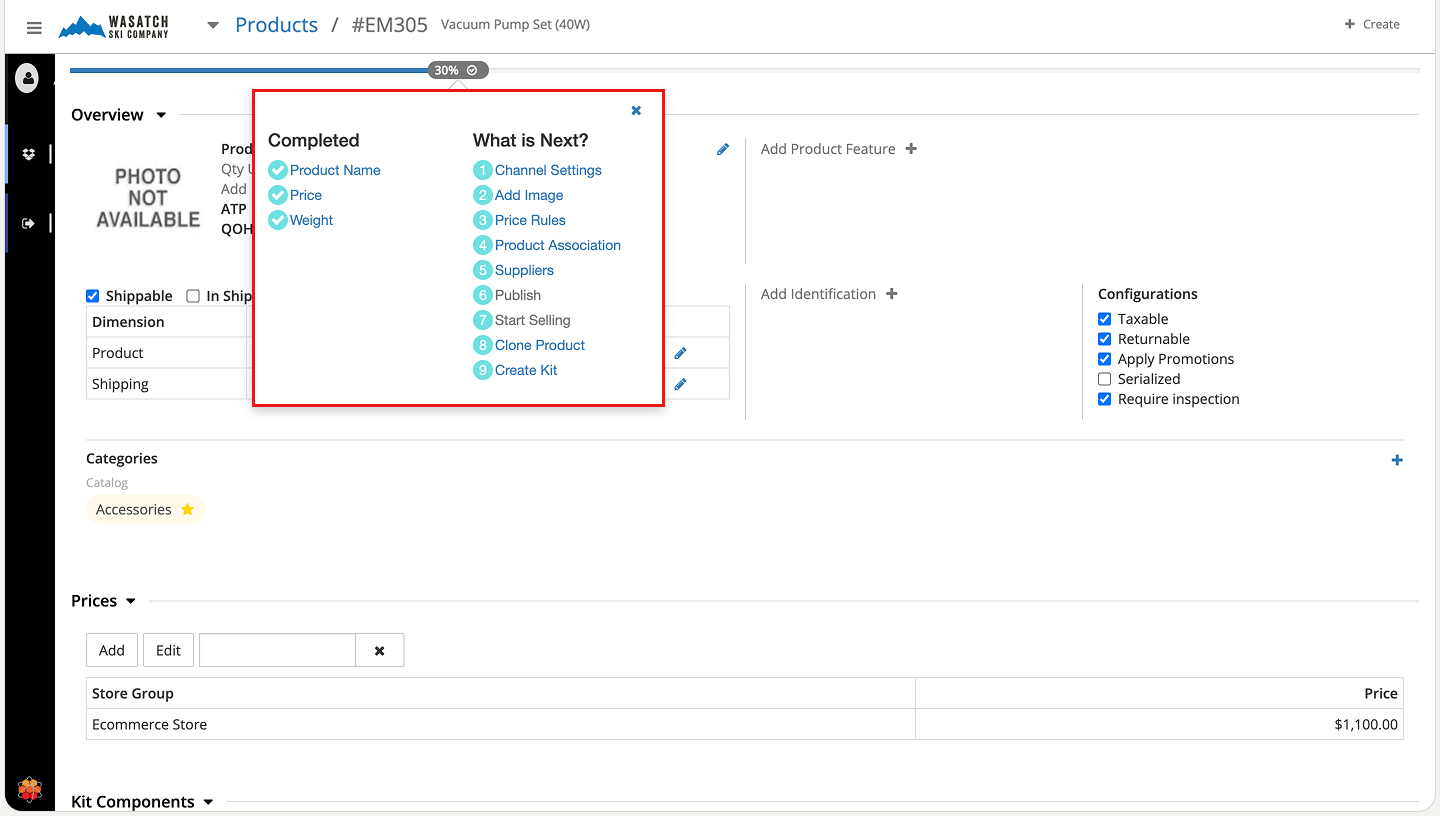
Task: Enable the Serialized checkbox
Action: click(1105, 379)
